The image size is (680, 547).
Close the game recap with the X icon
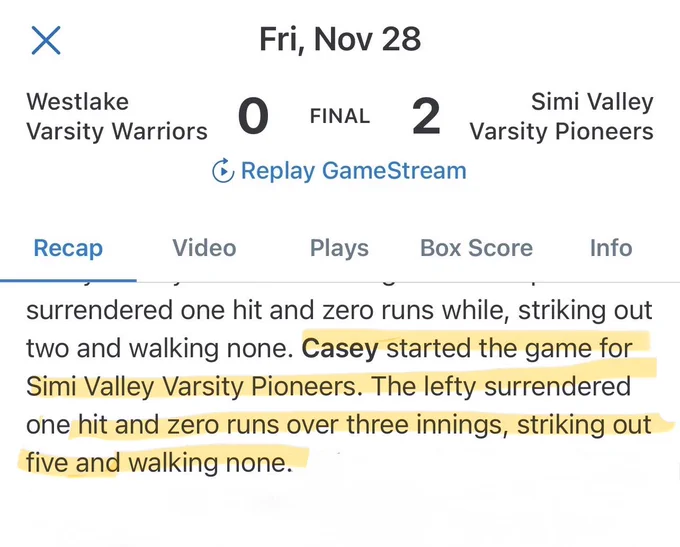click(x=46, y=40)
